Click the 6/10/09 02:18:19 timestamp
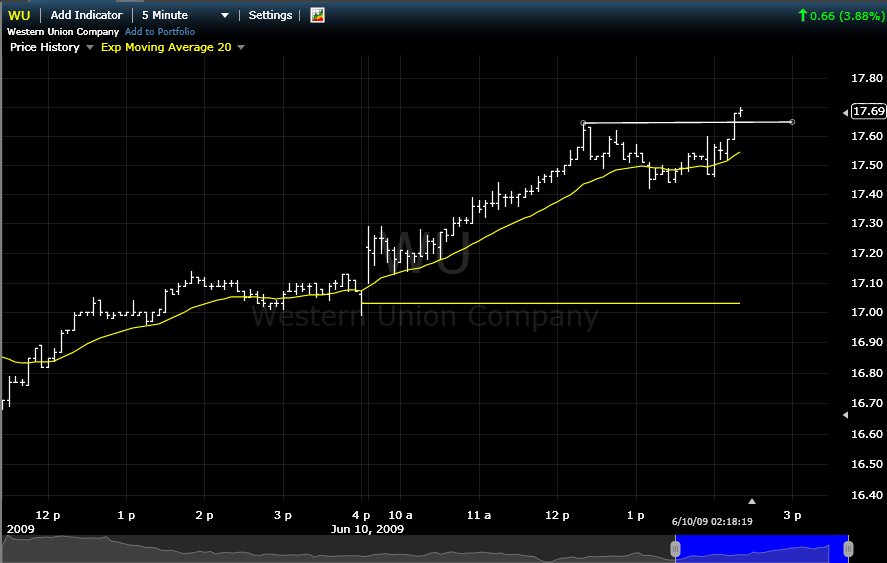The image size is (887, 563). [x=712, y=521]
